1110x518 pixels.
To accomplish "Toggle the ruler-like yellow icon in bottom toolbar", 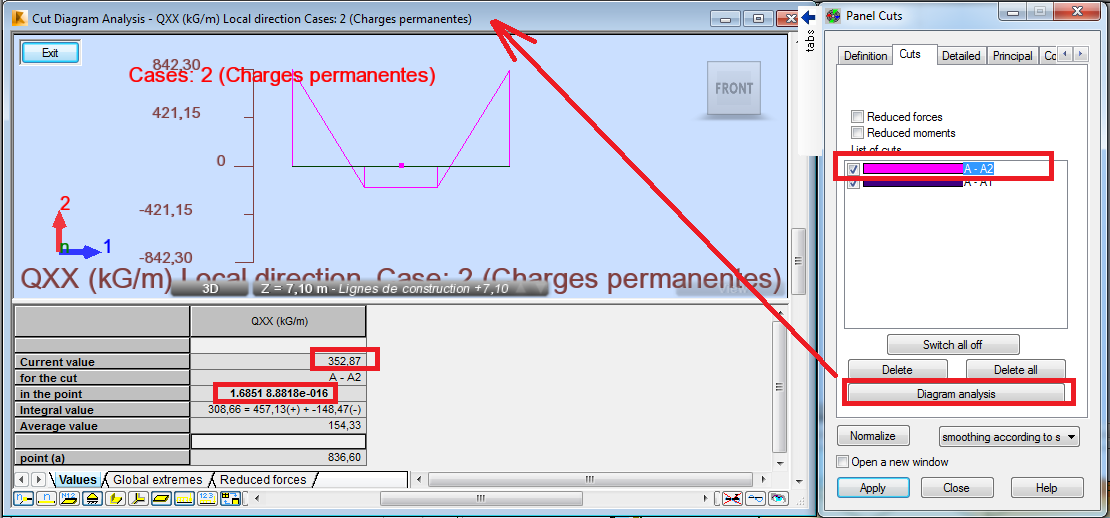I will (x=185, y=498).
